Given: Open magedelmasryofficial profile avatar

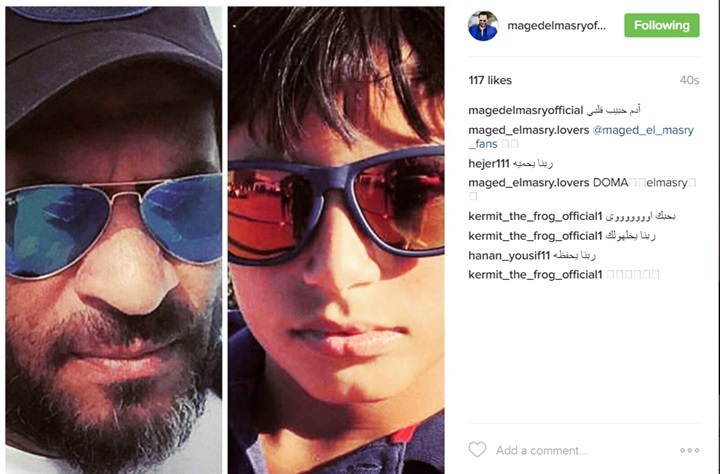Looking at the screenshot, I should (x=483, y=26).
